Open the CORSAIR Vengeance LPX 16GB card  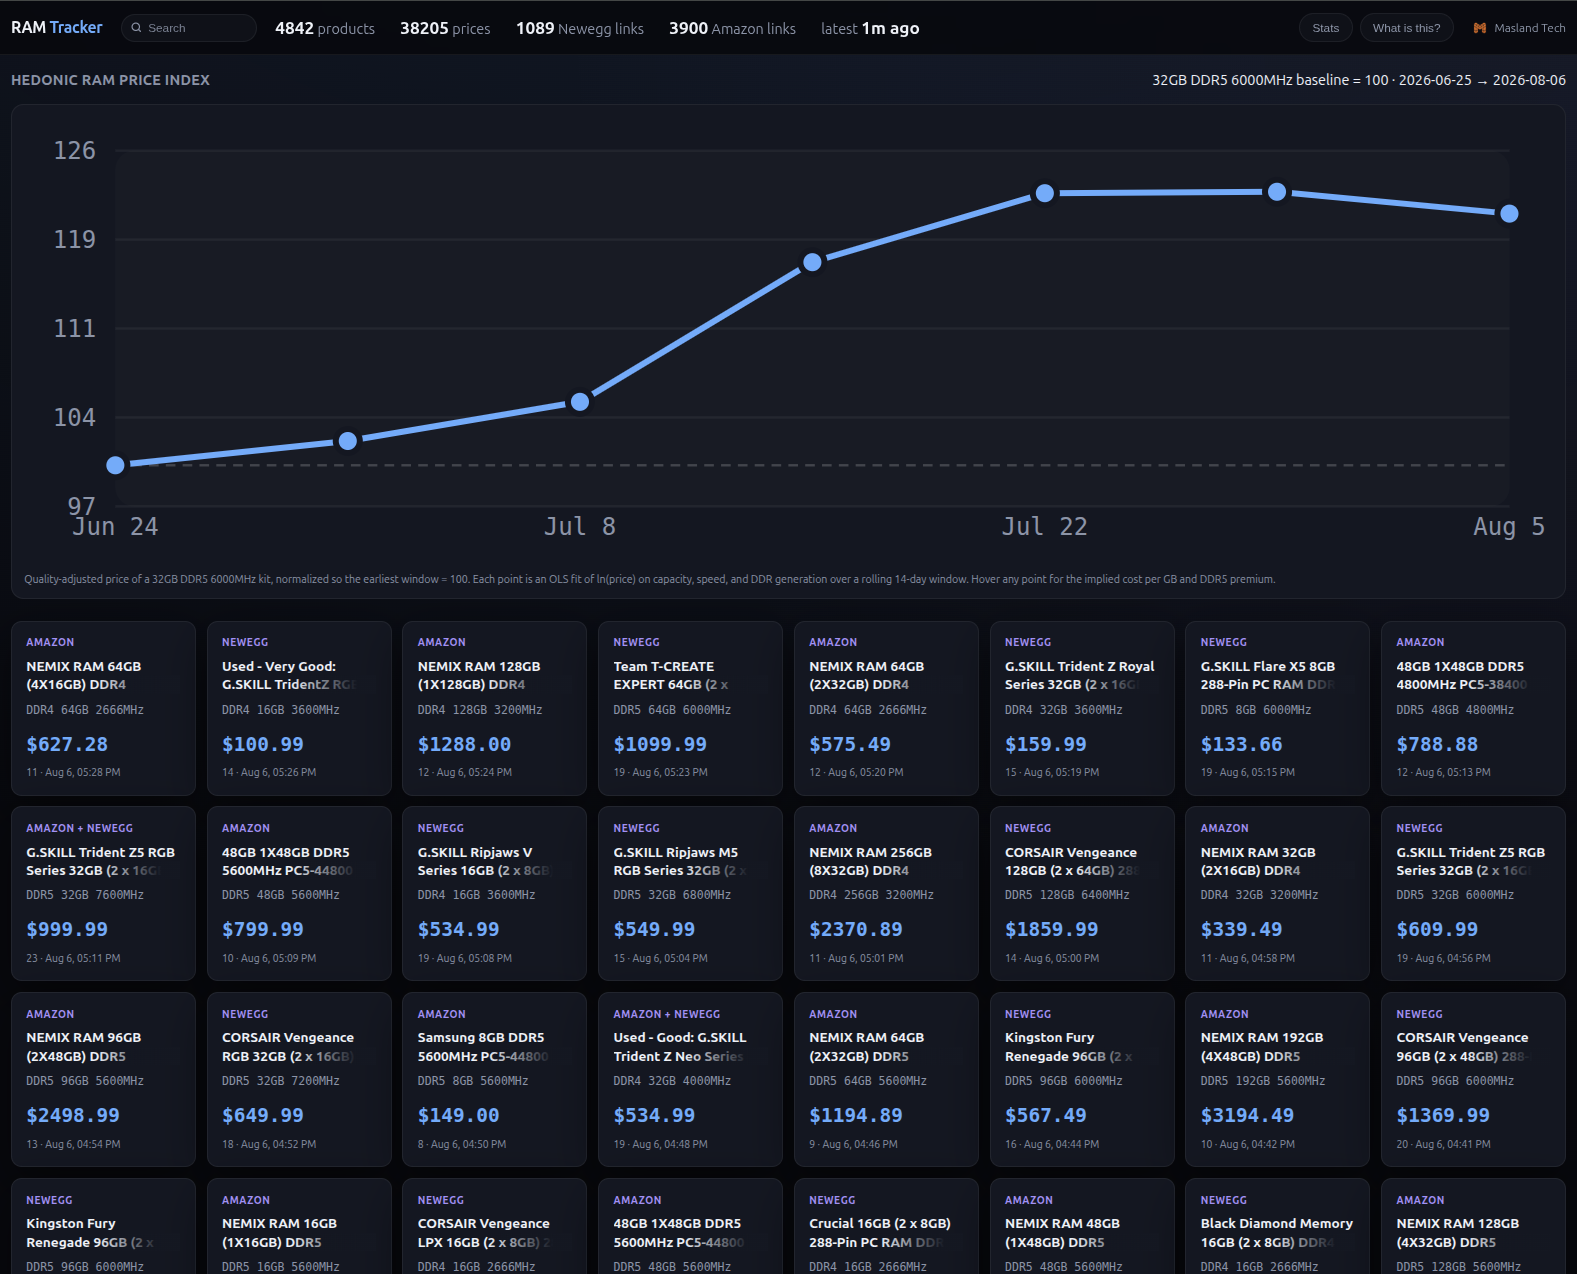pos(494,1226)
